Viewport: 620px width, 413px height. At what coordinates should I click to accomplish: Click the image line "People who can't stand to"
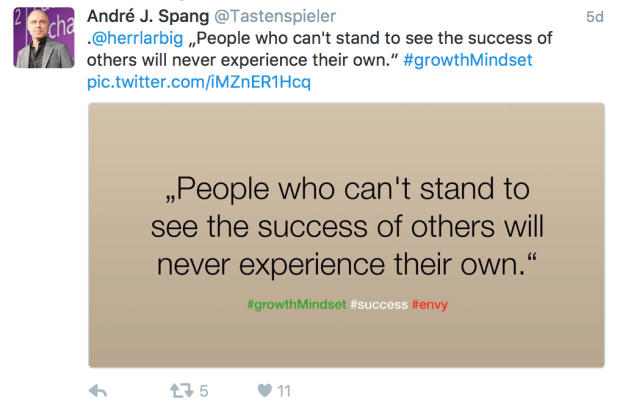coord(345,190)
